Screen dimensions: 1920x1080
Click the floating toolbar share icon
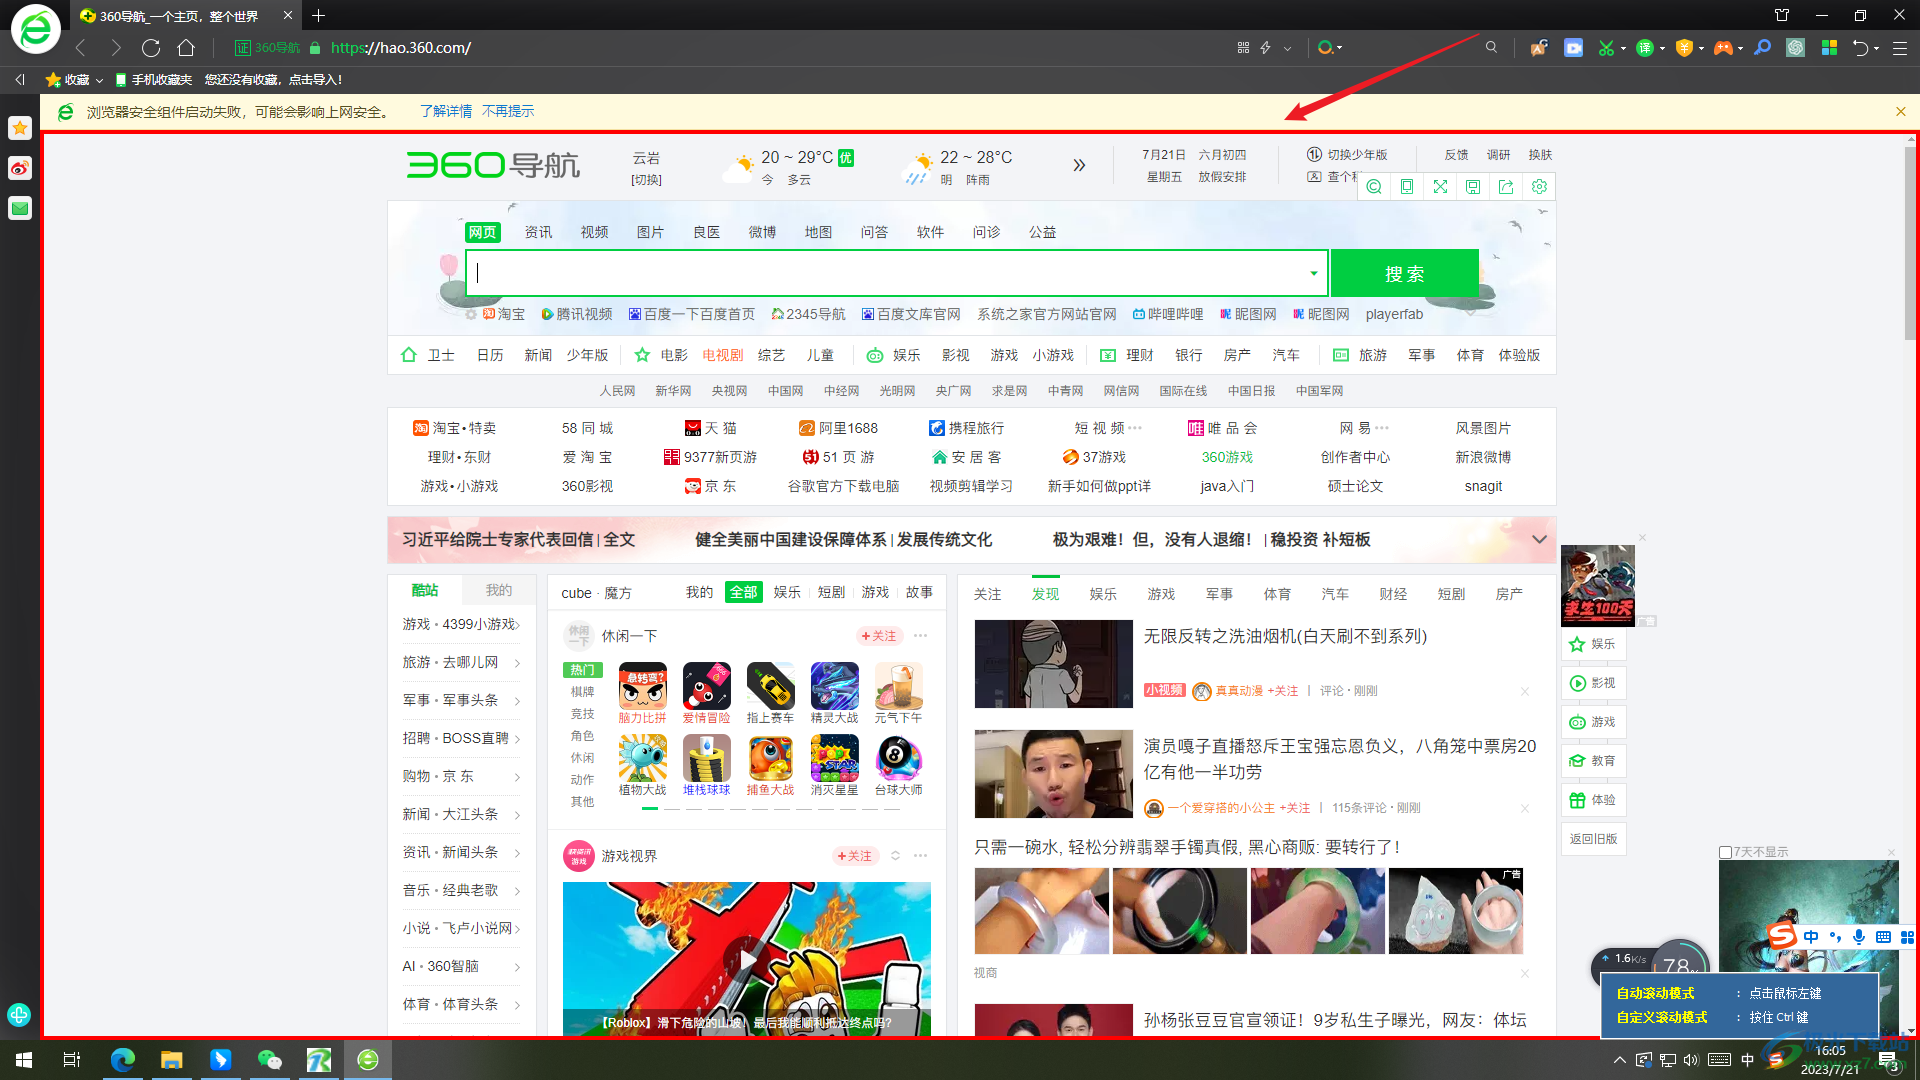coord(1506,187)
